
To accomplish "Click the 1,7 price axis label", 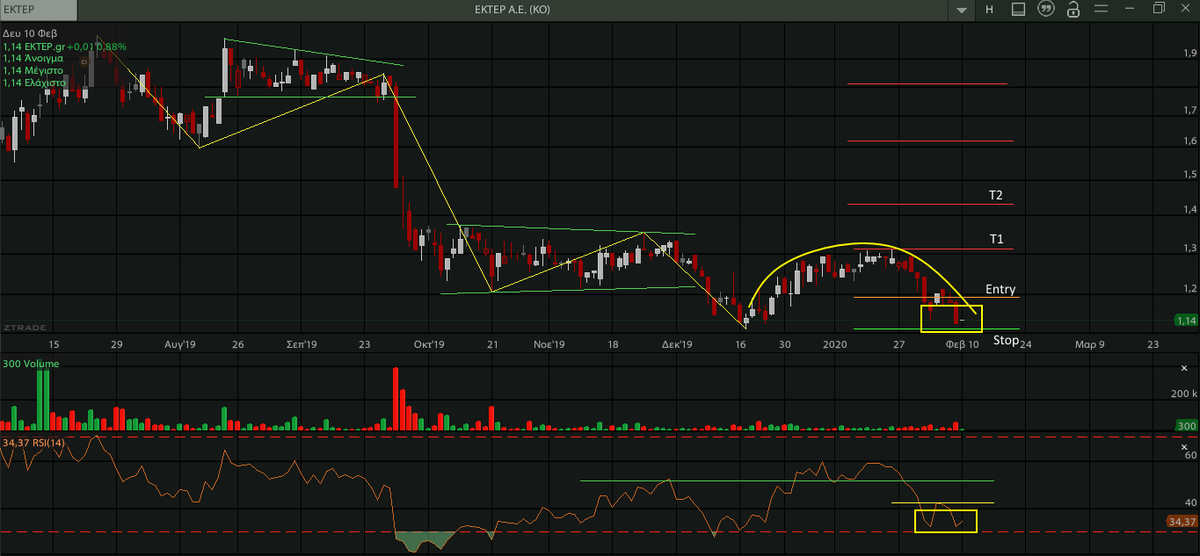I will click(x=1190, y=110).
